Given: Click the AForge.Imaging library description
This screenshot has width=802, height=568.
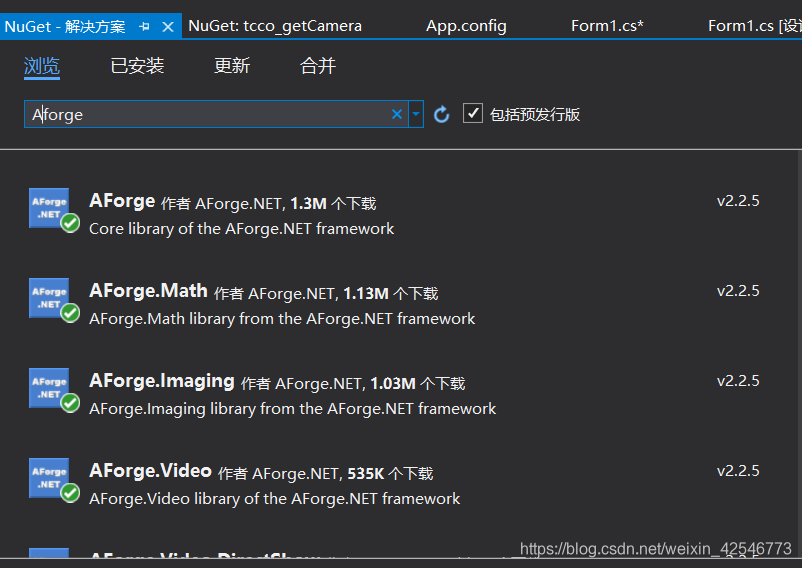Looking at the screenshot, I should click(293, 409).
